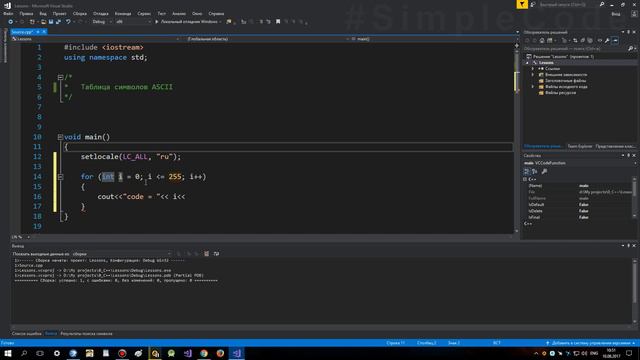Image resolution: width=640 pixels, height=360 pixels.
Task: Click the navigate backward toolbar icon
Action: point(11,22)
